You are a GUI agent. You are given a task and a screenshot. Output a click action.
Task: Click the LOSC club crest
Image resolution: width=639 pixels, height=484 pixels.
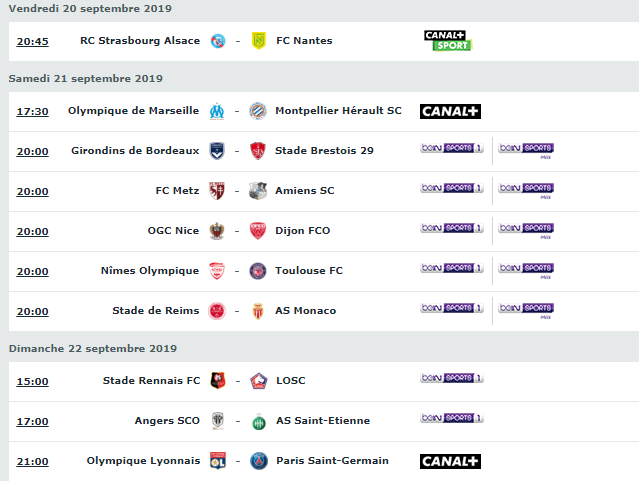click(x=259, y=381)
